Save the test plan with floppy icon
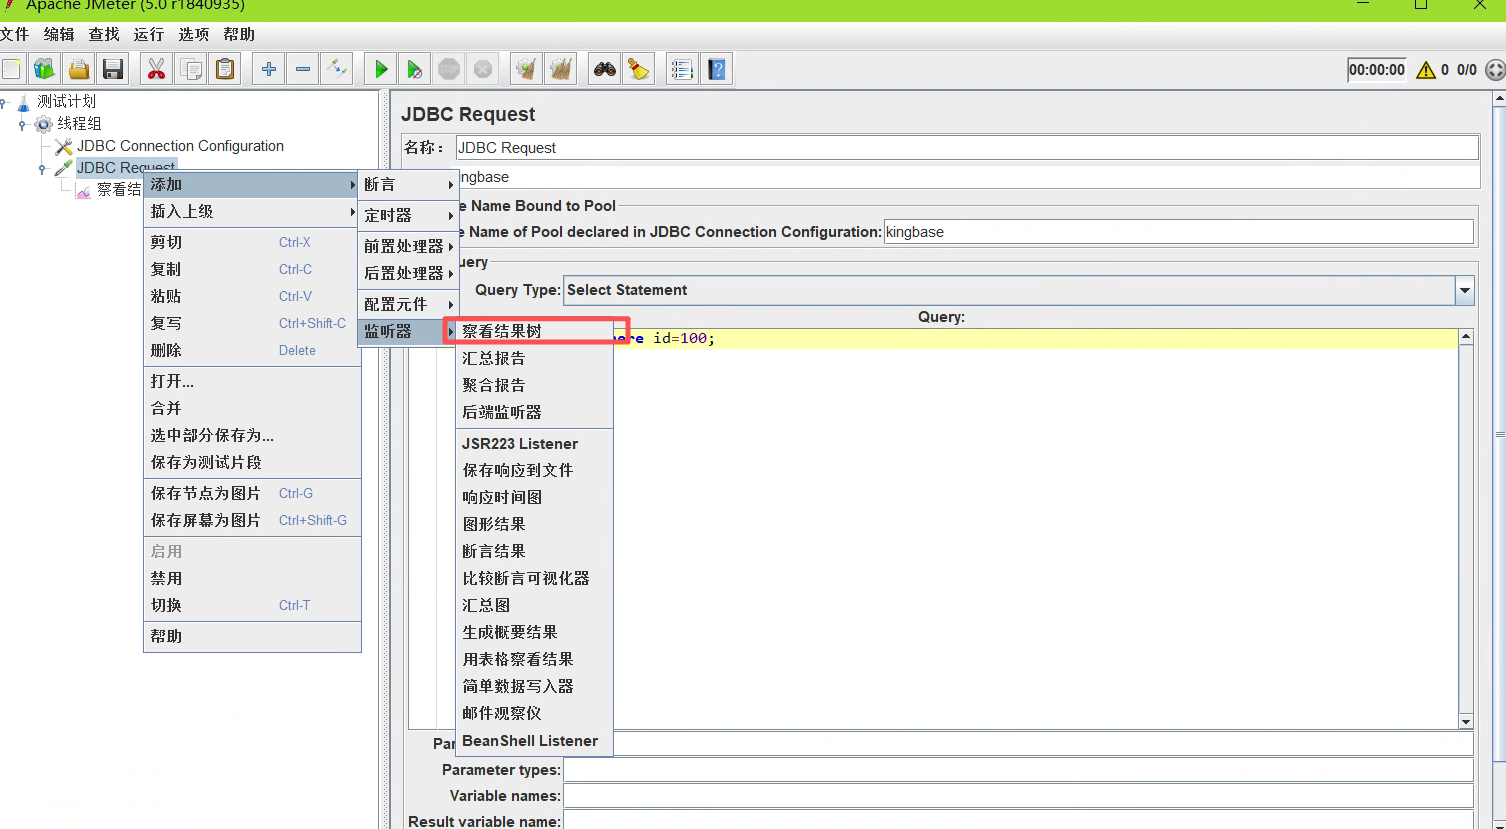1506x829 pixels. (x=113, y=69)
